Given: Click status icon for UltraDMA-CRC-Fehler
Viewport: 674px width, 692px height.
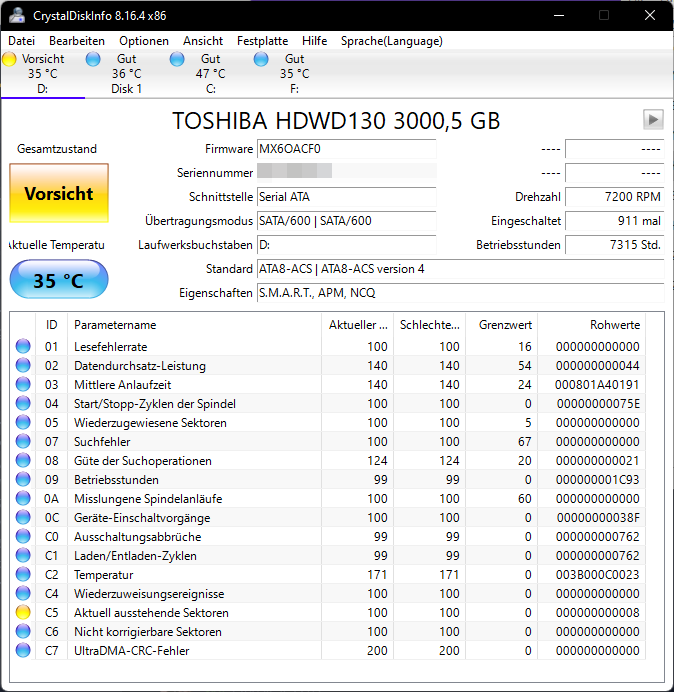Looking at the screenshot, I should [x=23, y=650].
